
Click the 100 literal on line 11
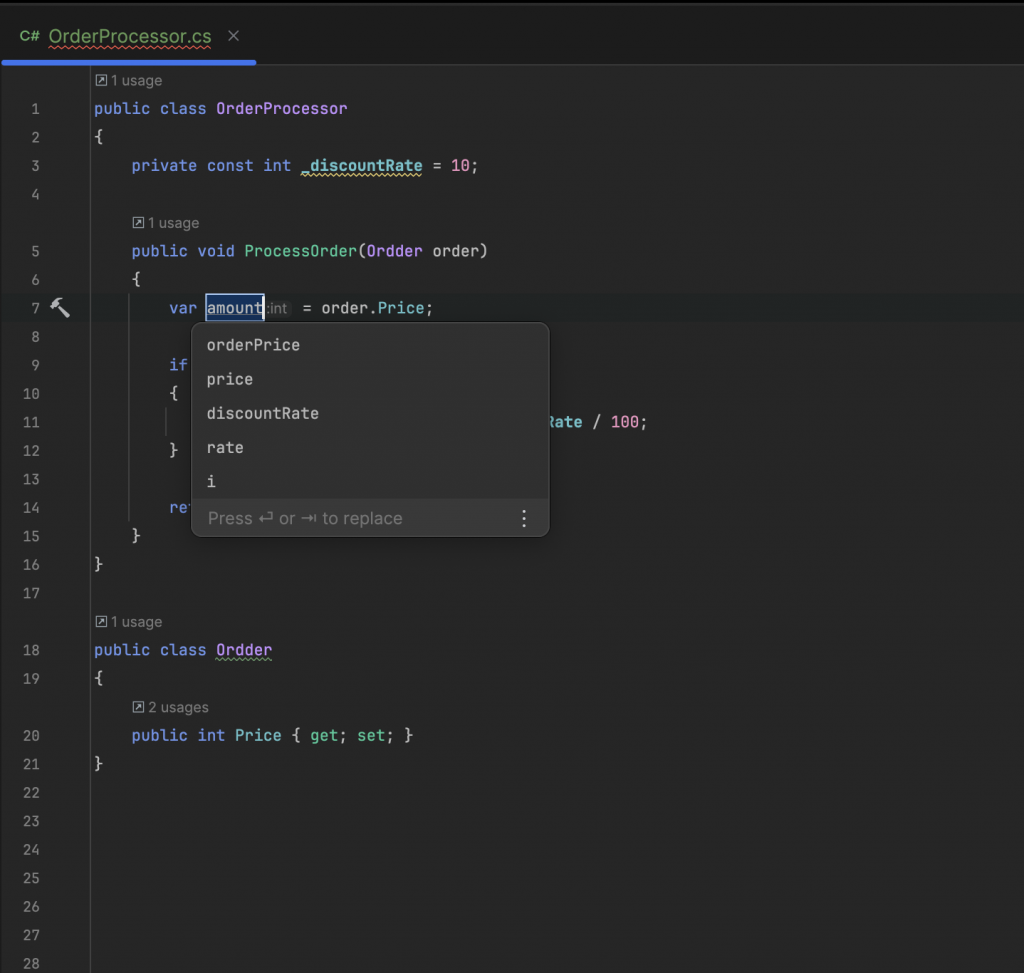(x=625, y=423)
